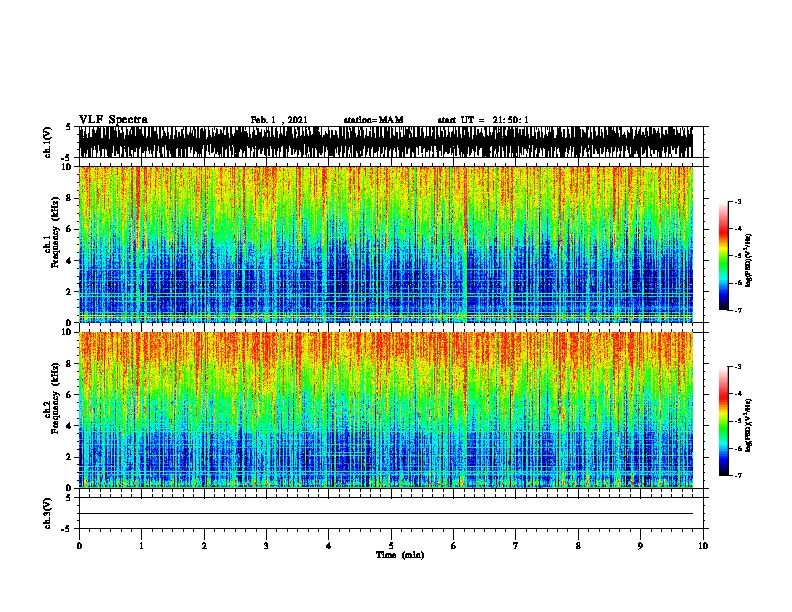The width and height of the screenshot is (792, 612).
Task: Click time axis tick label "10"
Action: coord(703,546)
